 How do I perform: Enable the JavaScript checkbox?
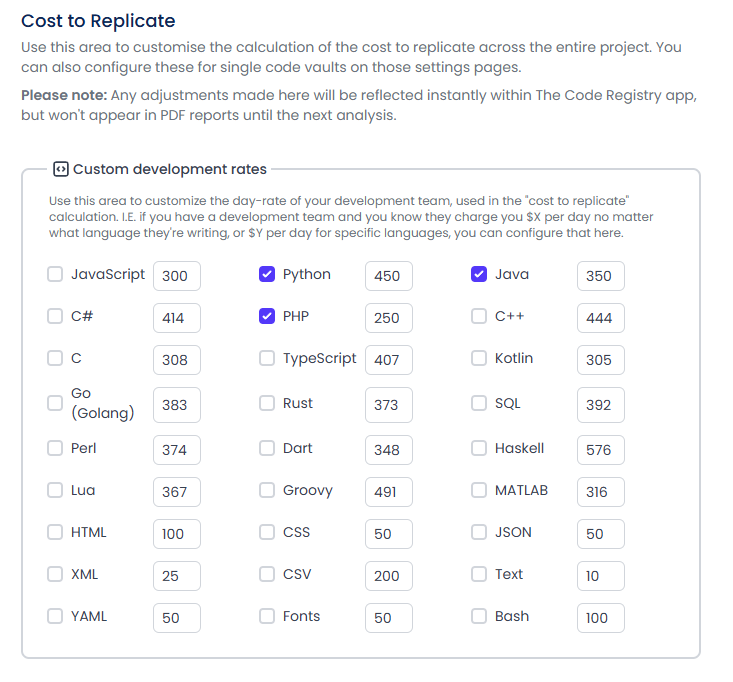point(55,275)
